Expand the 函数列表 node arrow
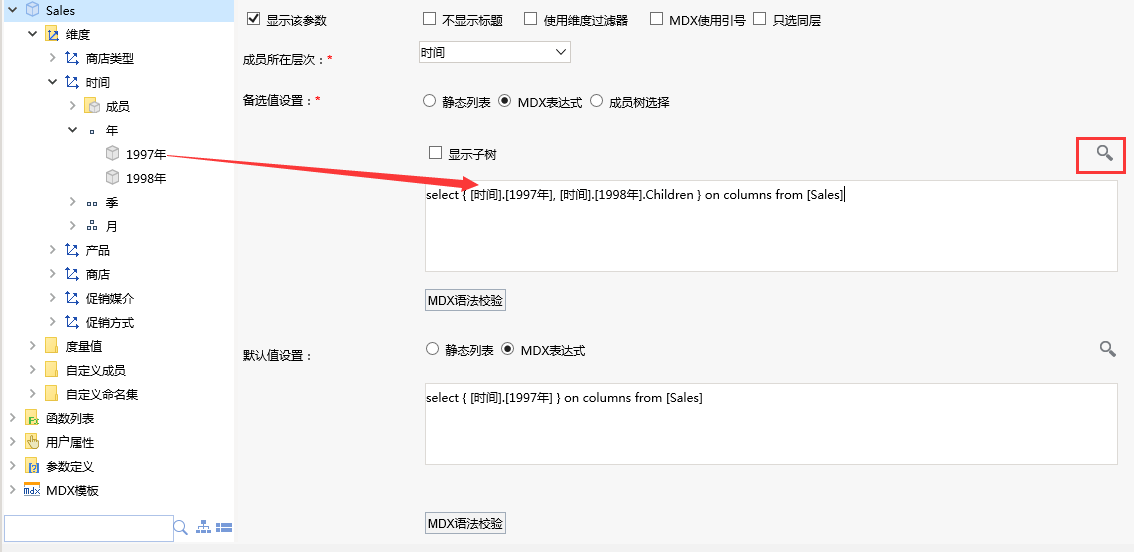The height and width of the screenshot is (552, 1134). coord(12,418)
